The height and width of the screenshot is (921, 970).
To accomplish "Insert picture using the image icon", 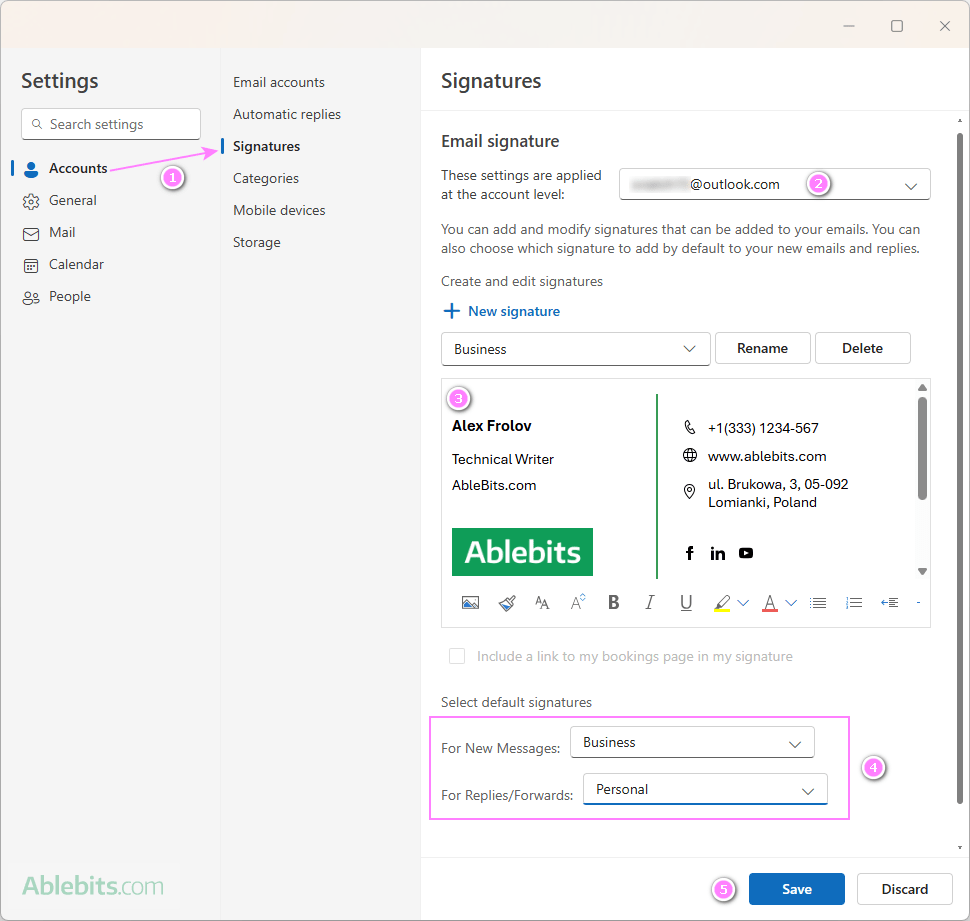I will [470, 602].
